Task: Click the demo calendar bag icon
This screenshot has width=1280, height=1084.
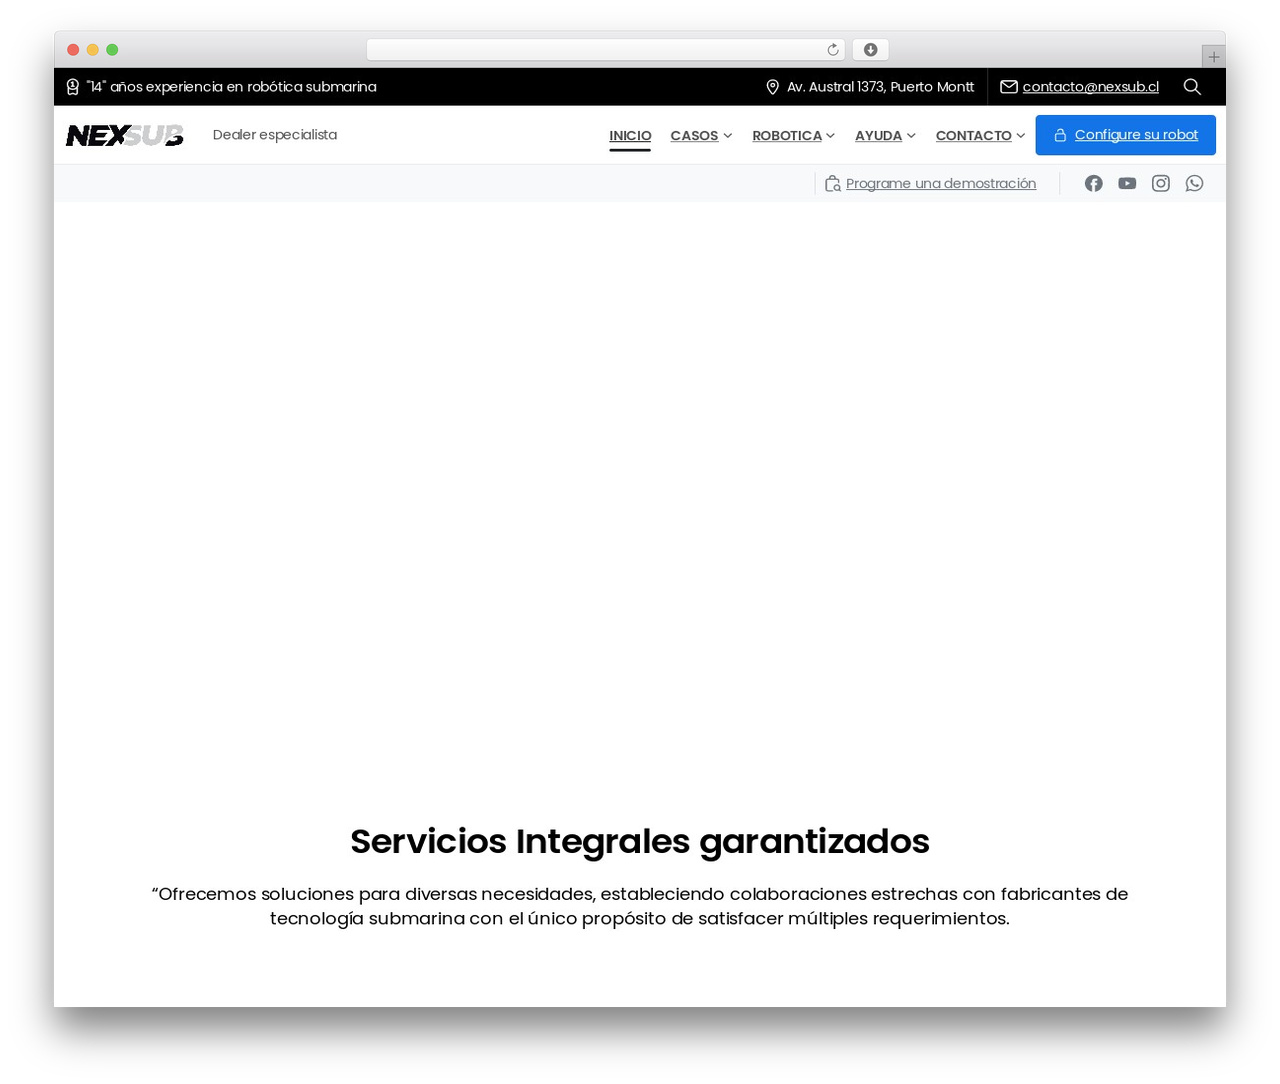Action: click(x=832, y=183)
